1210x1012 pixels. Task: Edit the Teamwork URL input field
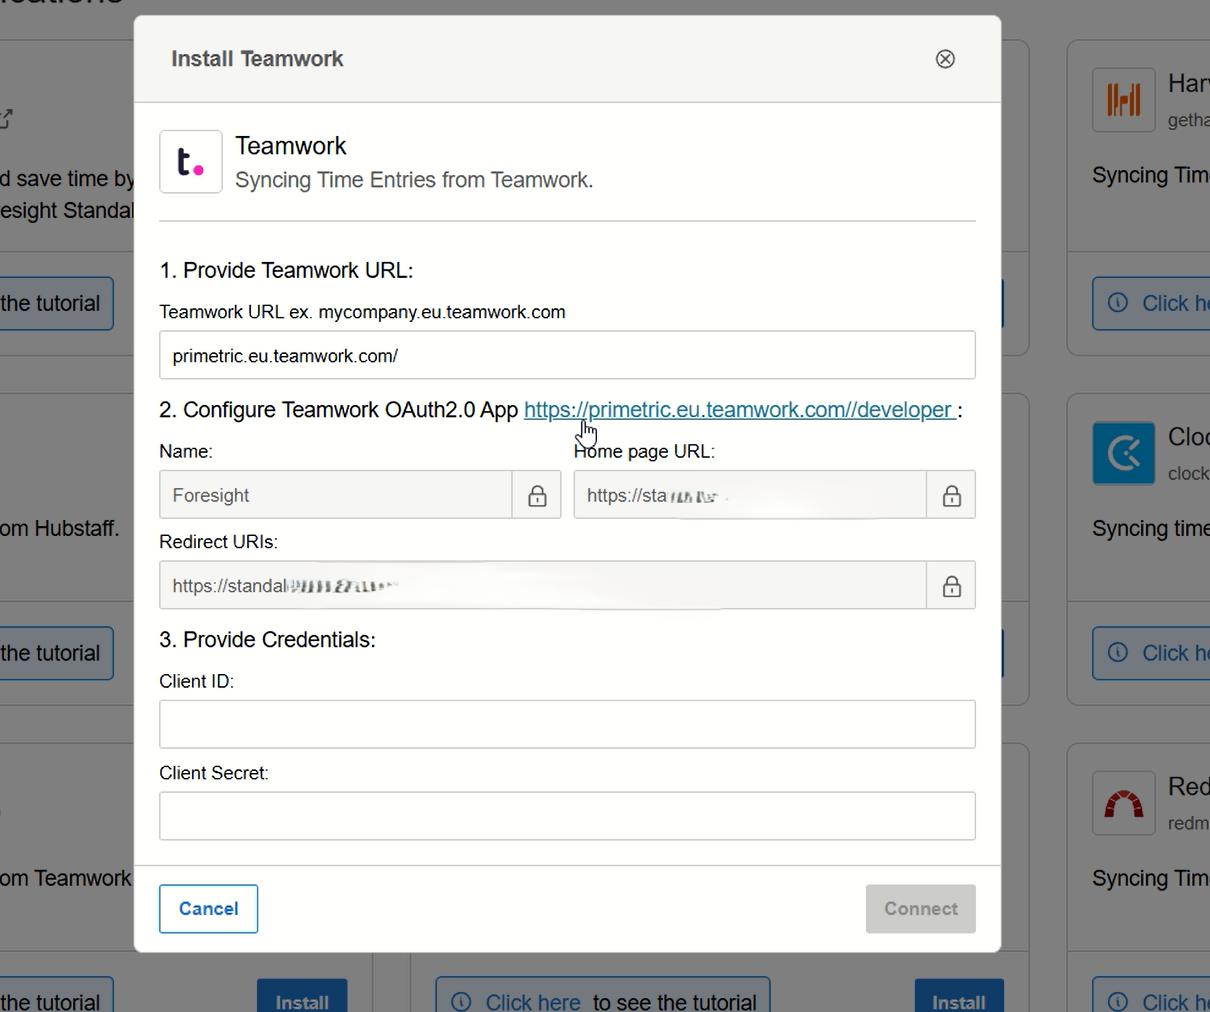click(567, 355)
